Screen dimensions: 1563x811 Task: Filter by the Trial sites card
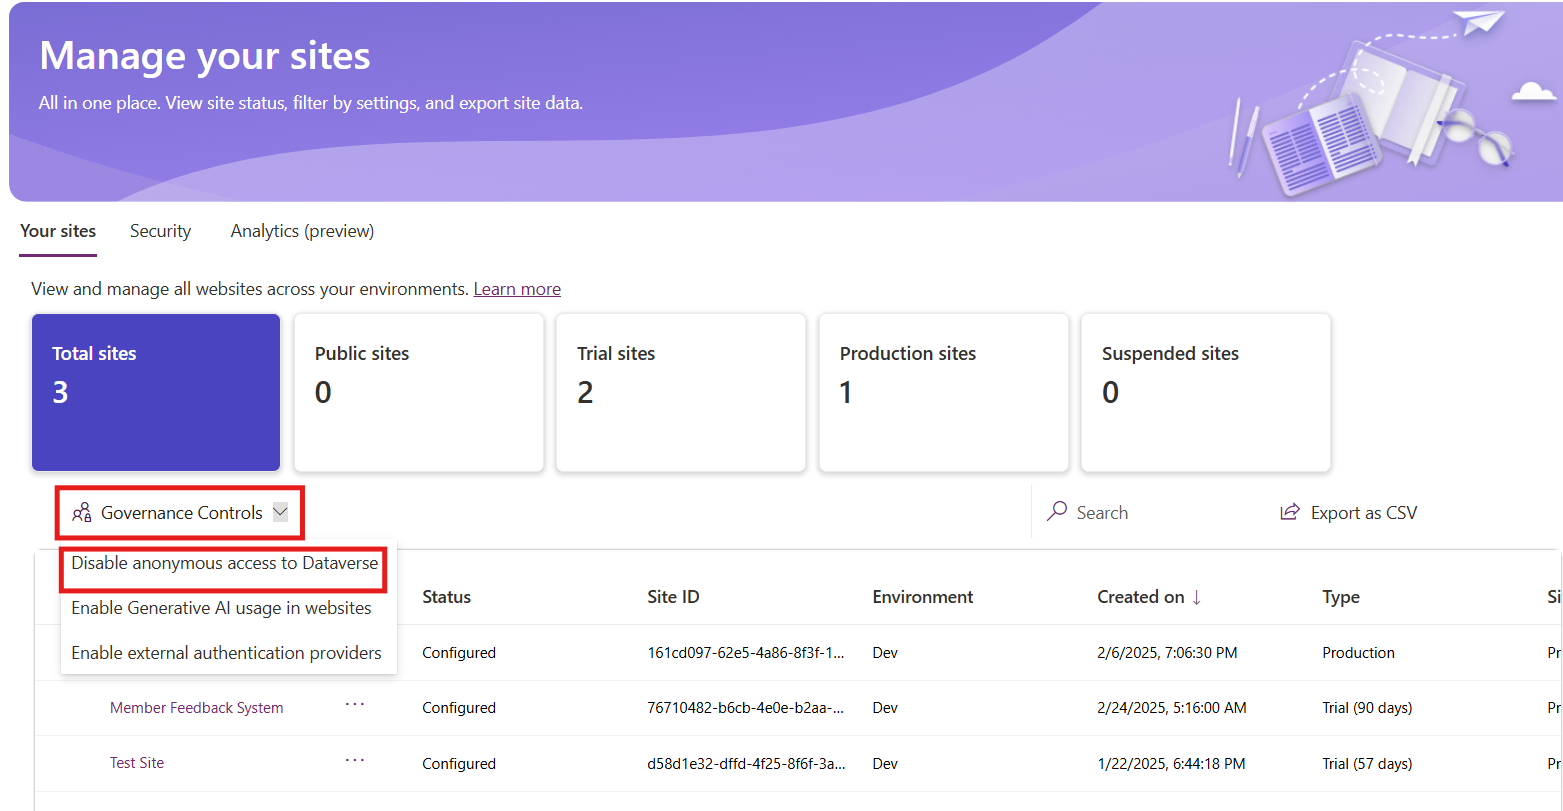pyautogui.click(x=680, y=392)
